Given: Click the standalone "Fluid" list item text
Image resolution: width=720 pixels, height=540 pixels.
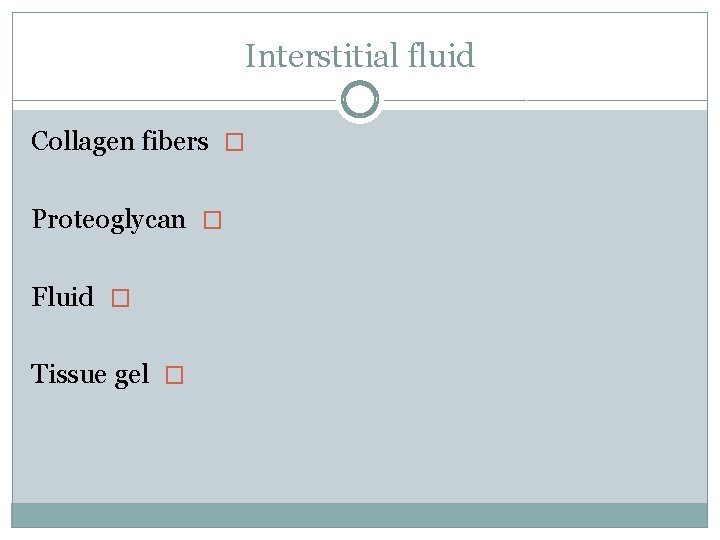Looking at the screenshot, I should tap(63, 297).
